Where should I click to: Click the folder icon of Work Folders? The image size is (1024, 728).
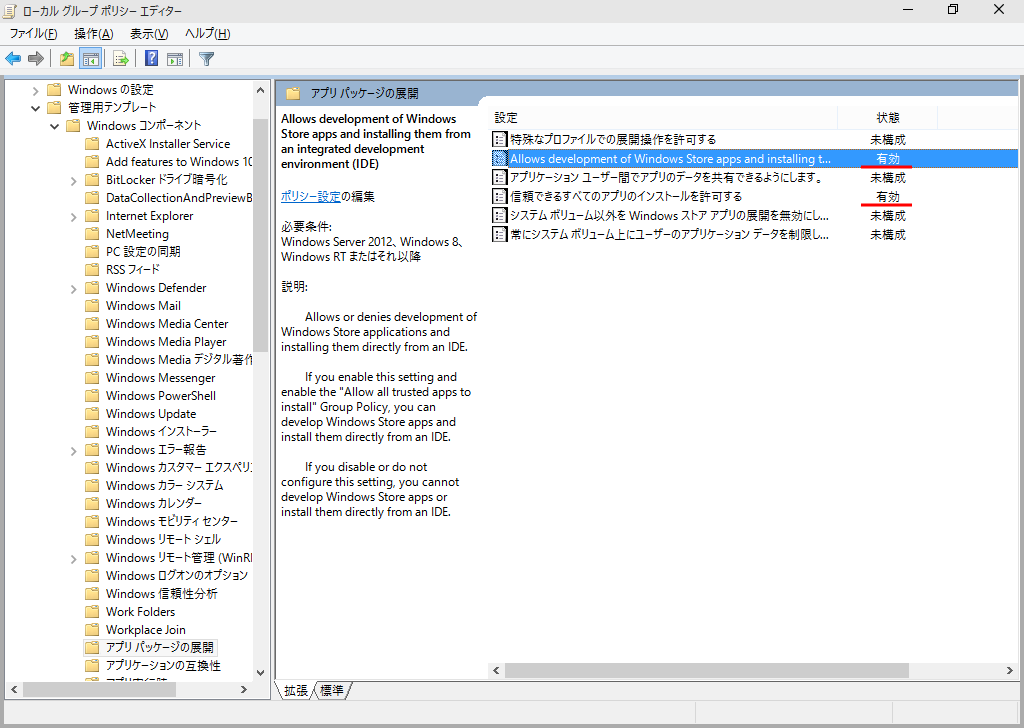93,612
